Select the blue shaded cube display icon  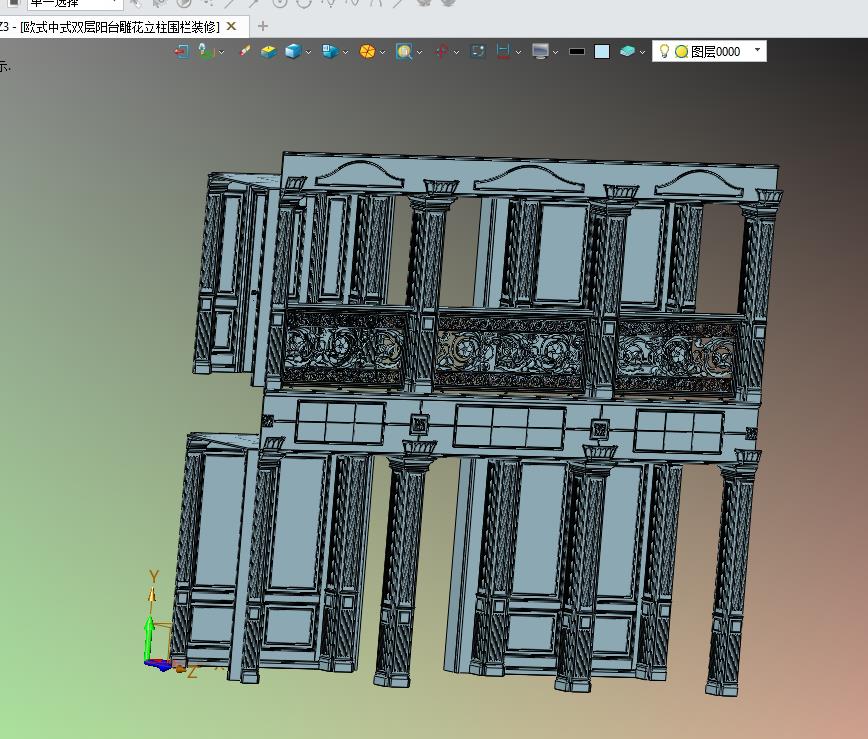[x=292, y=51]
